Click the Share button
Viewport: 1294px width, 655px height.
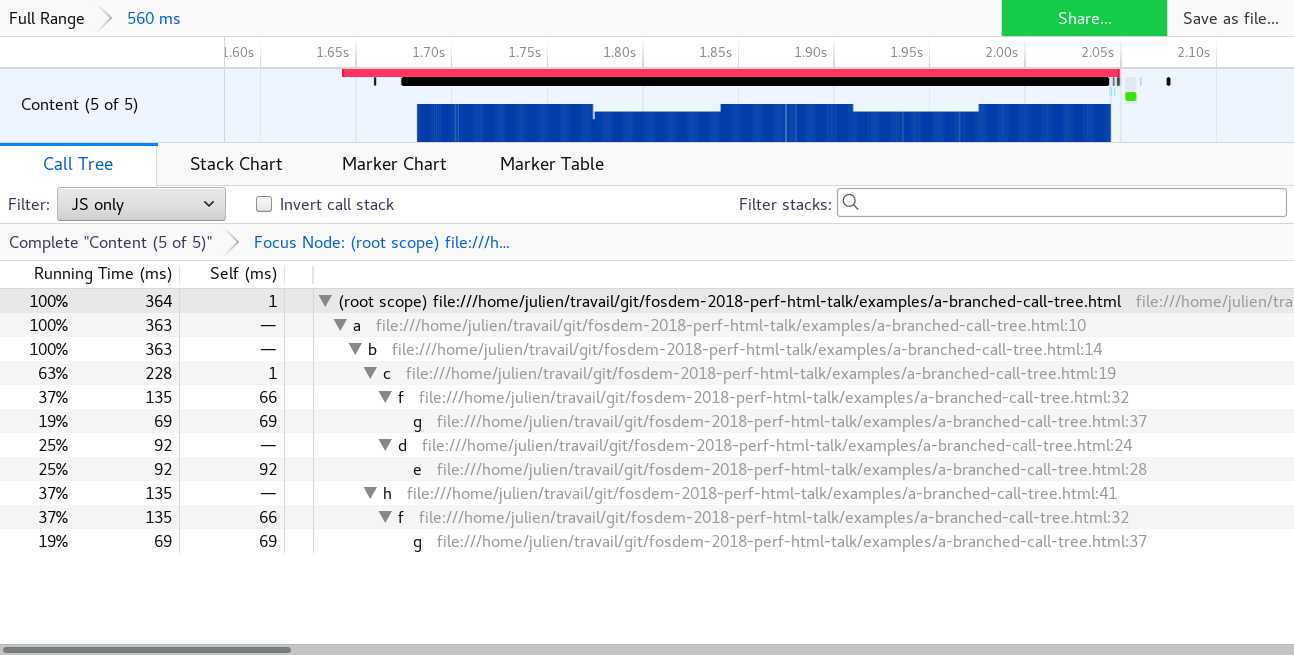1084,18
